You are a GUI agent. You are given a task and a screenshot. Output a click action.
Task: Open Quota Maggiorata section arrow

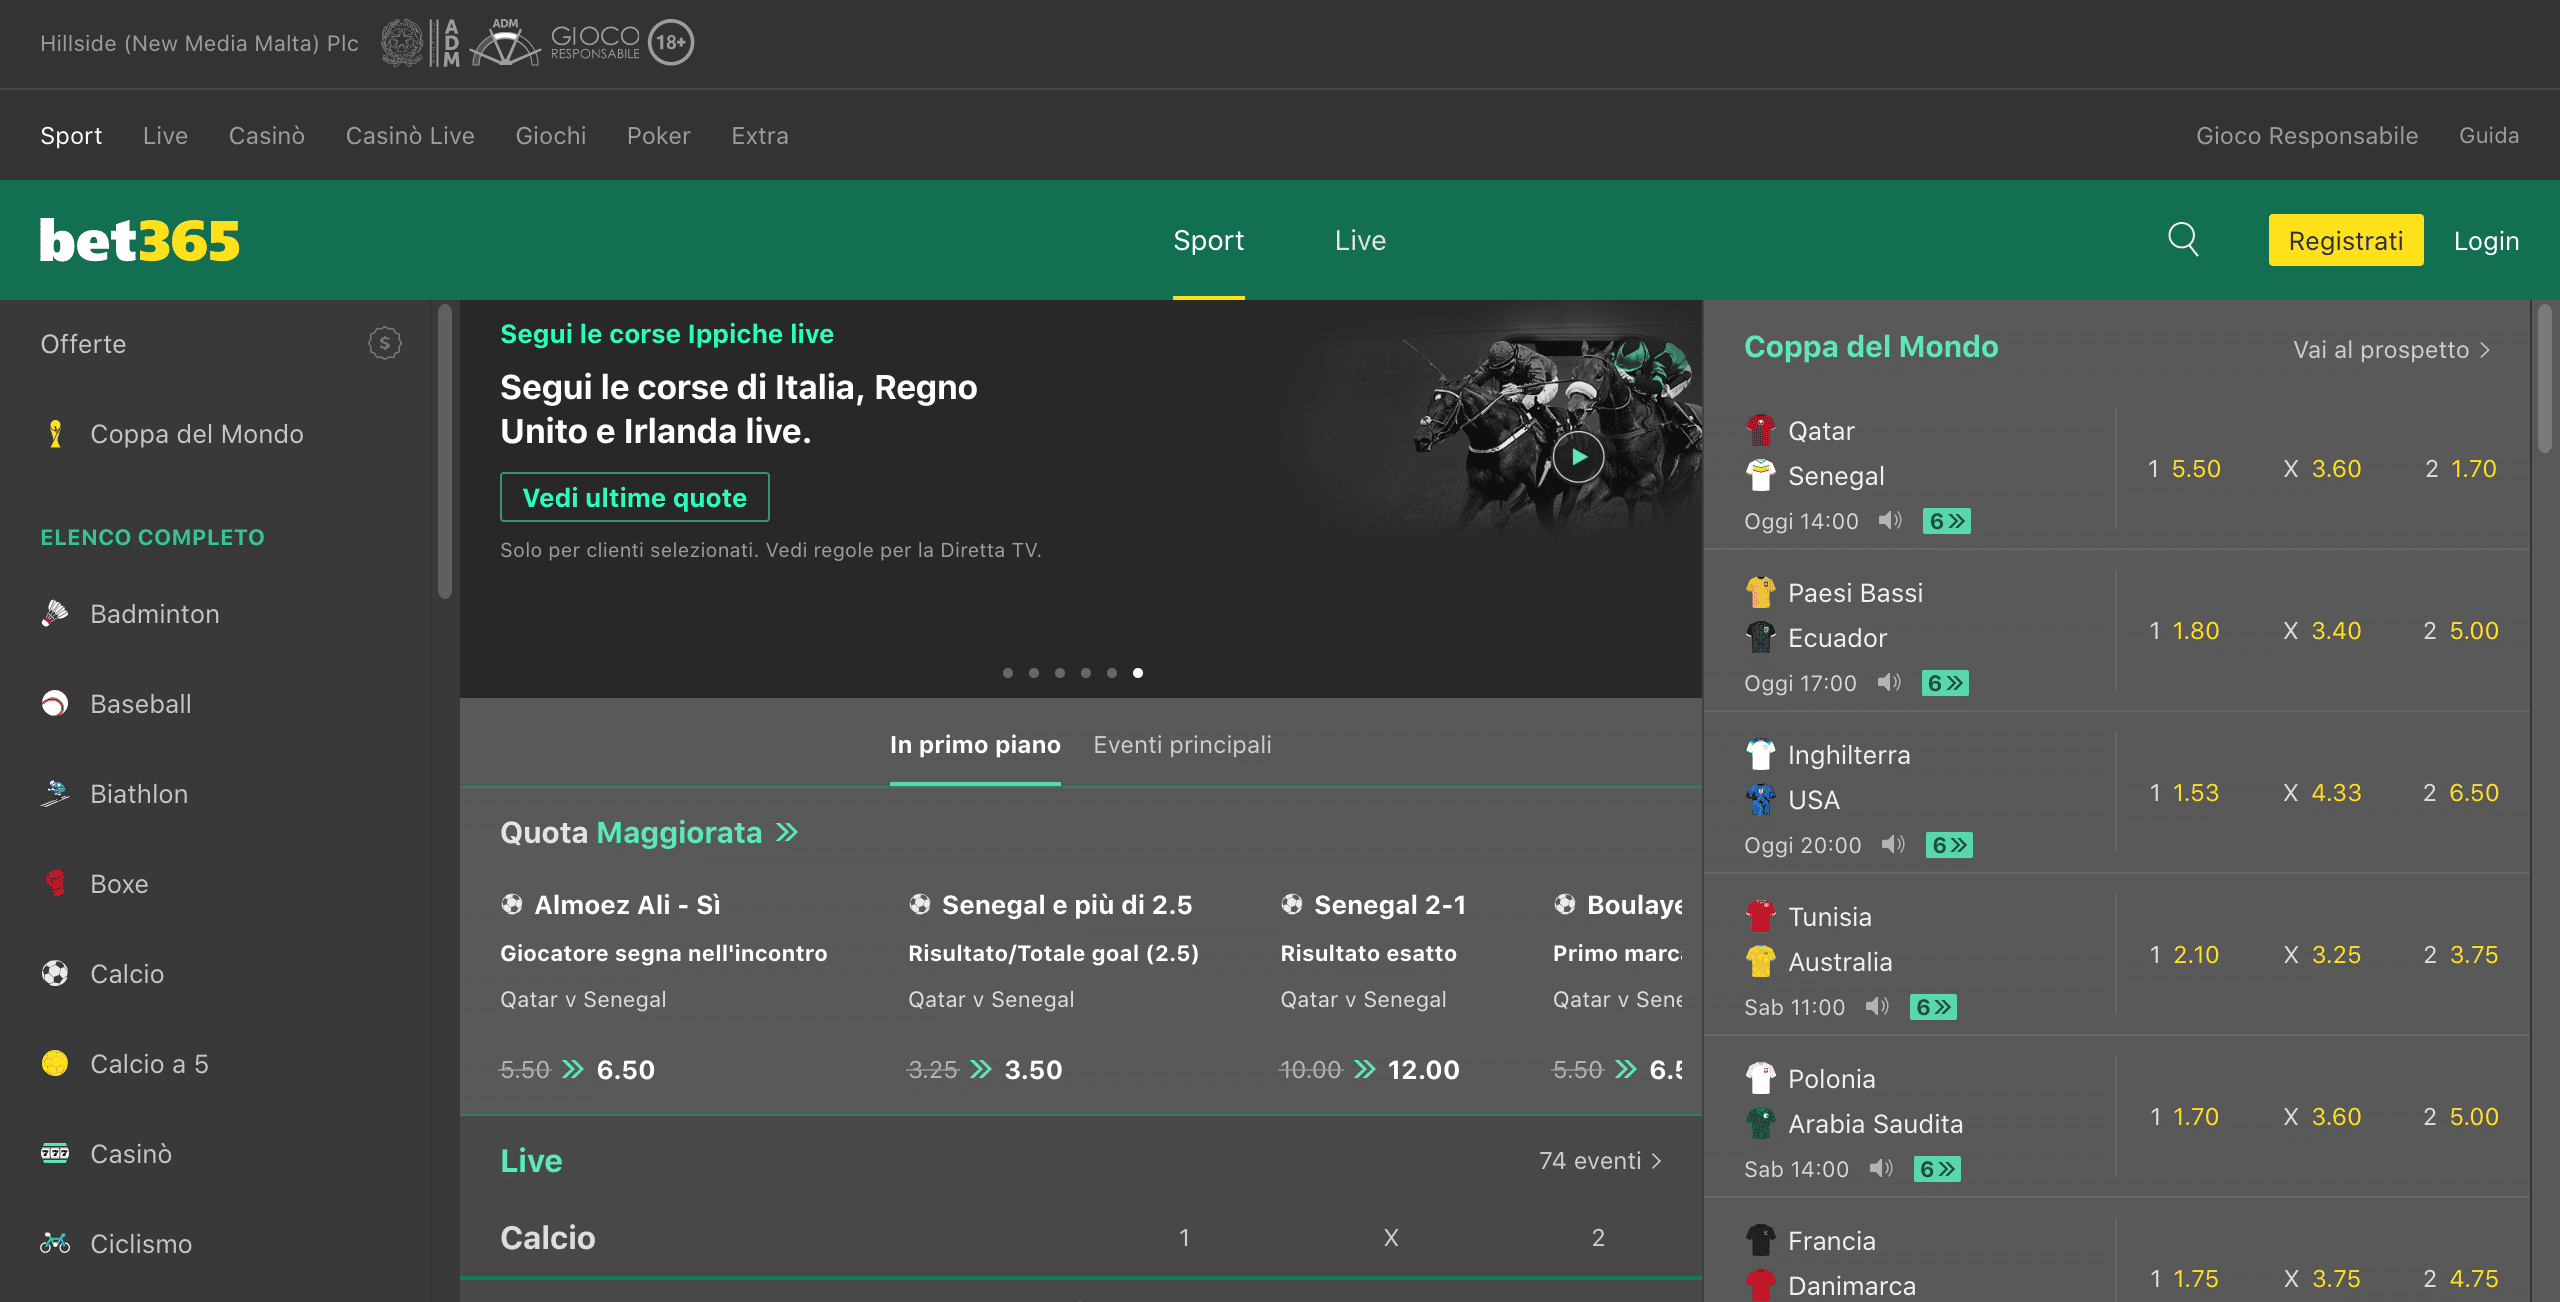(x=788, y=832)
